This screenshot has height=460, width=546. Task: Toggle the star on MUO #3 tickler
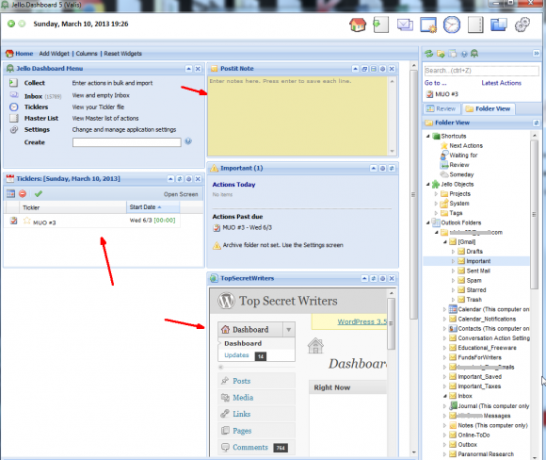(27, 221)
